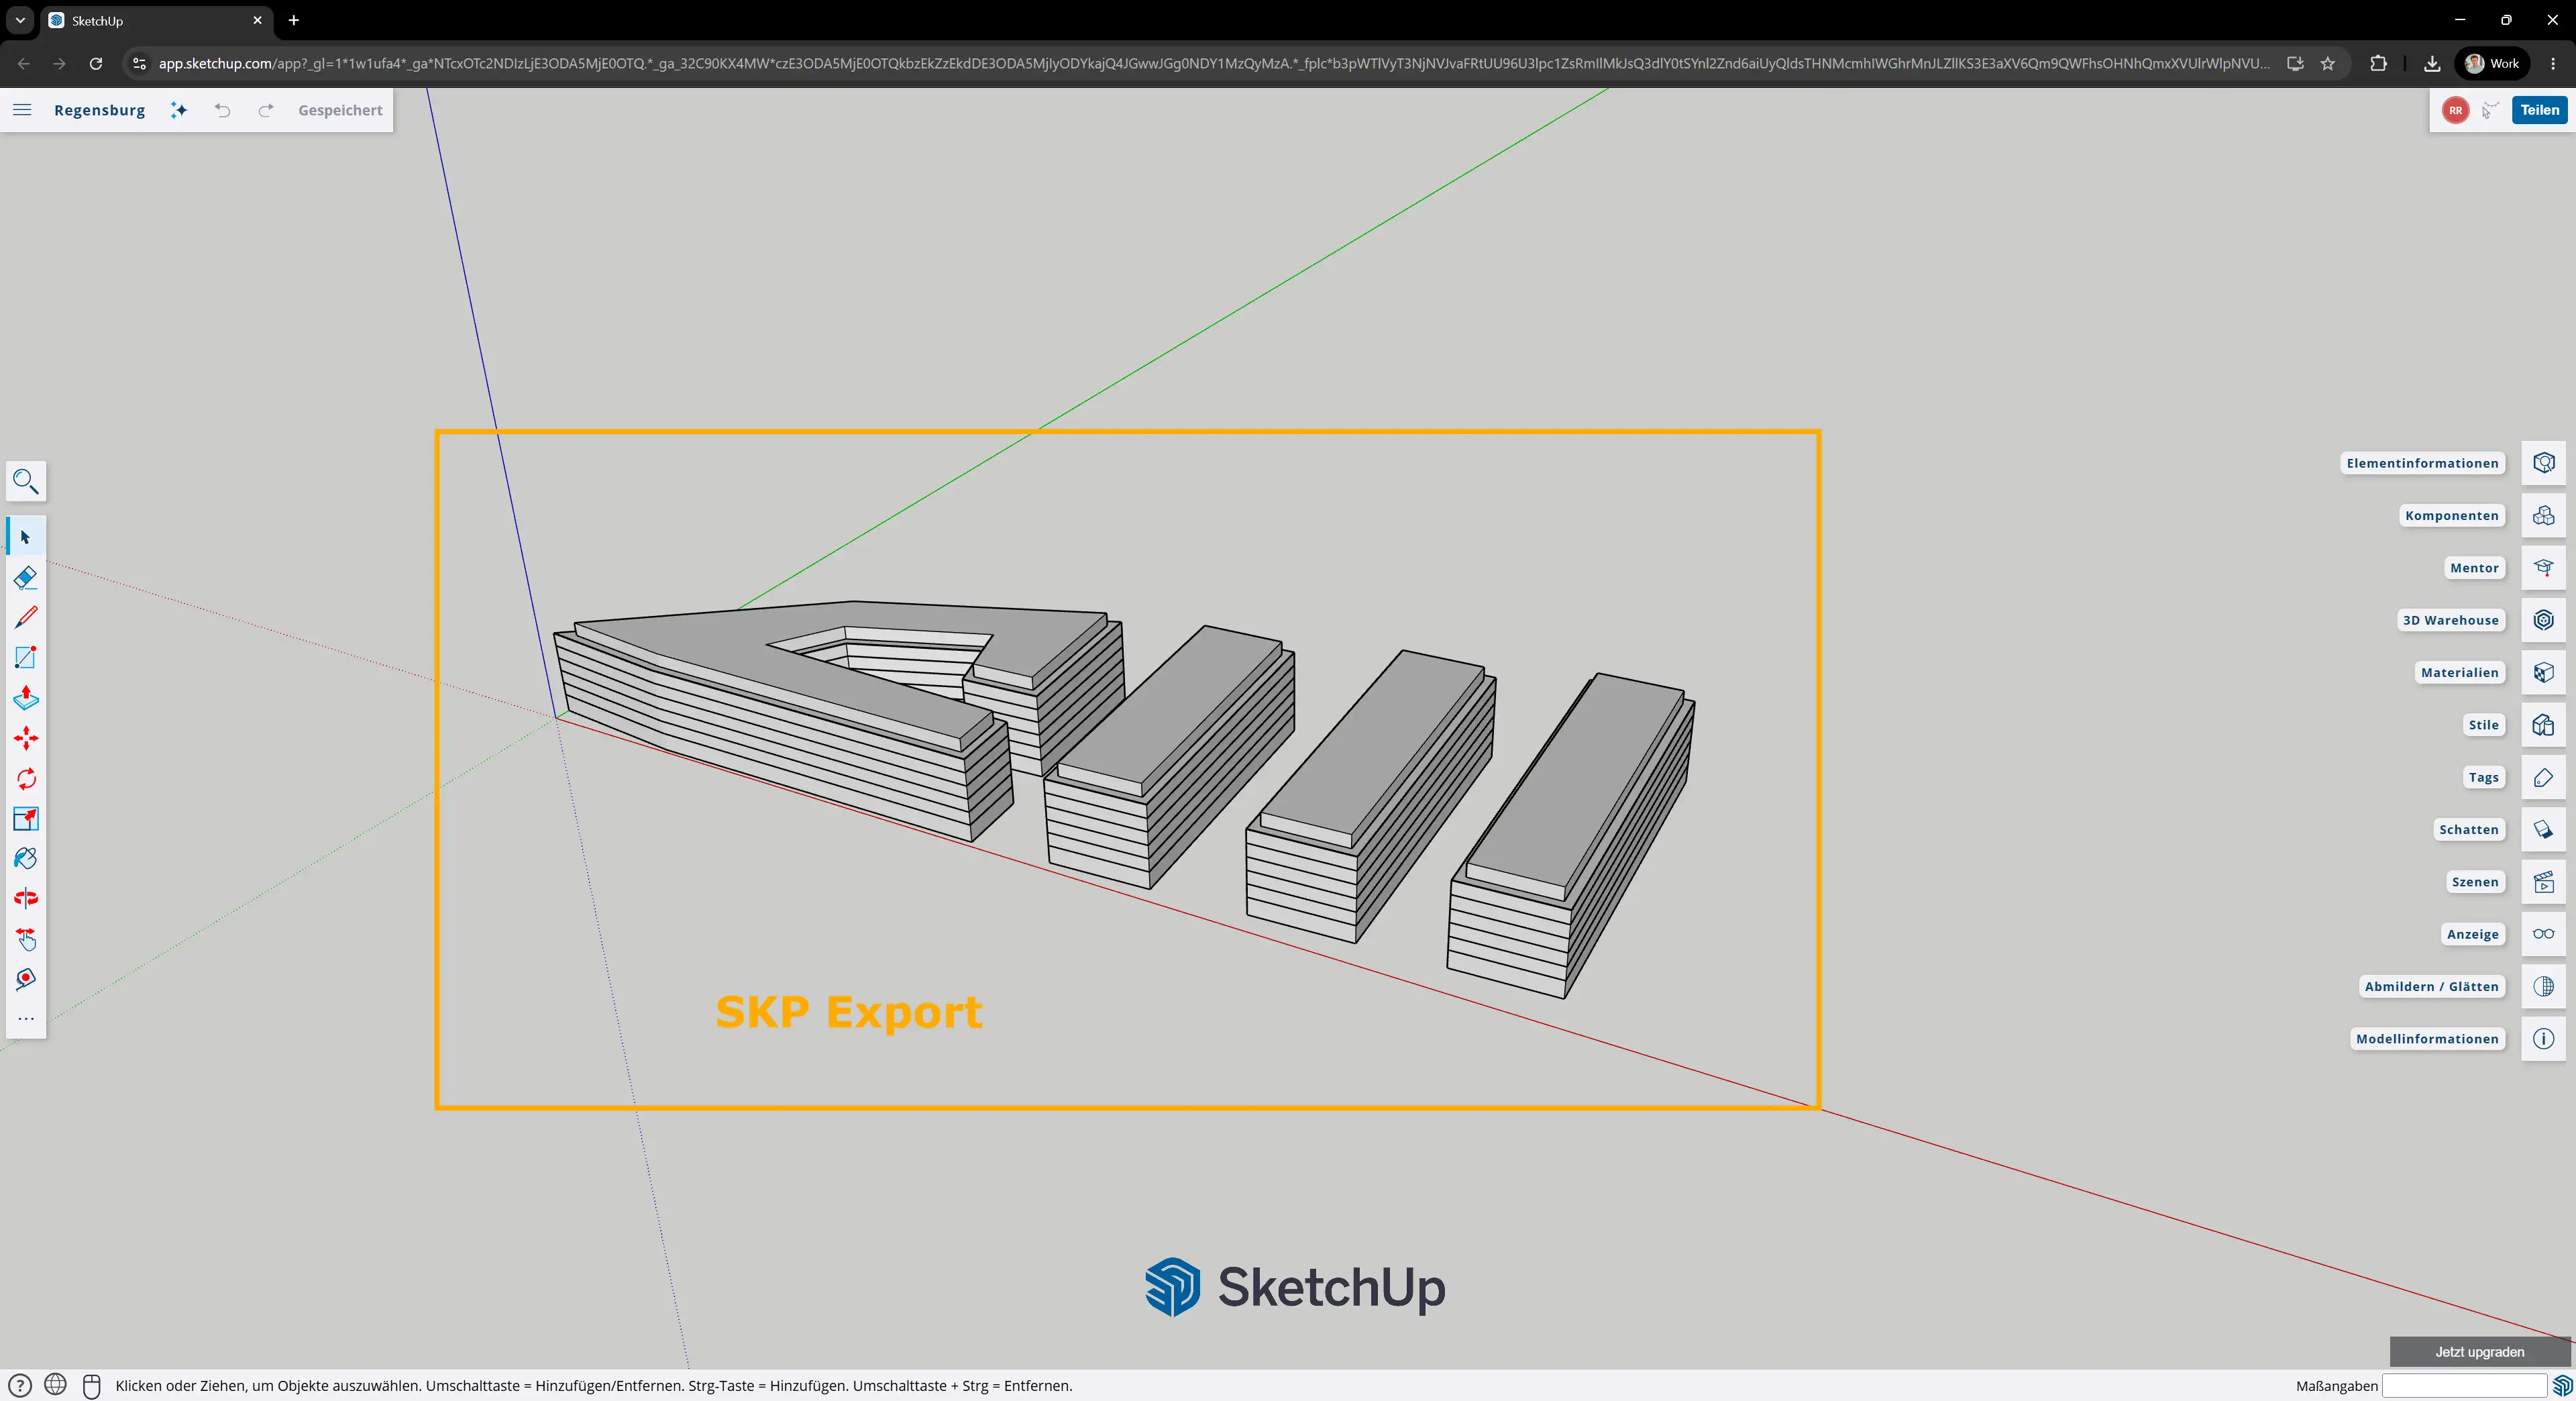Click the install app icon in address bar
Image resolution: width=2576 pixels, height=1401 pixels.
point(2295,63)
